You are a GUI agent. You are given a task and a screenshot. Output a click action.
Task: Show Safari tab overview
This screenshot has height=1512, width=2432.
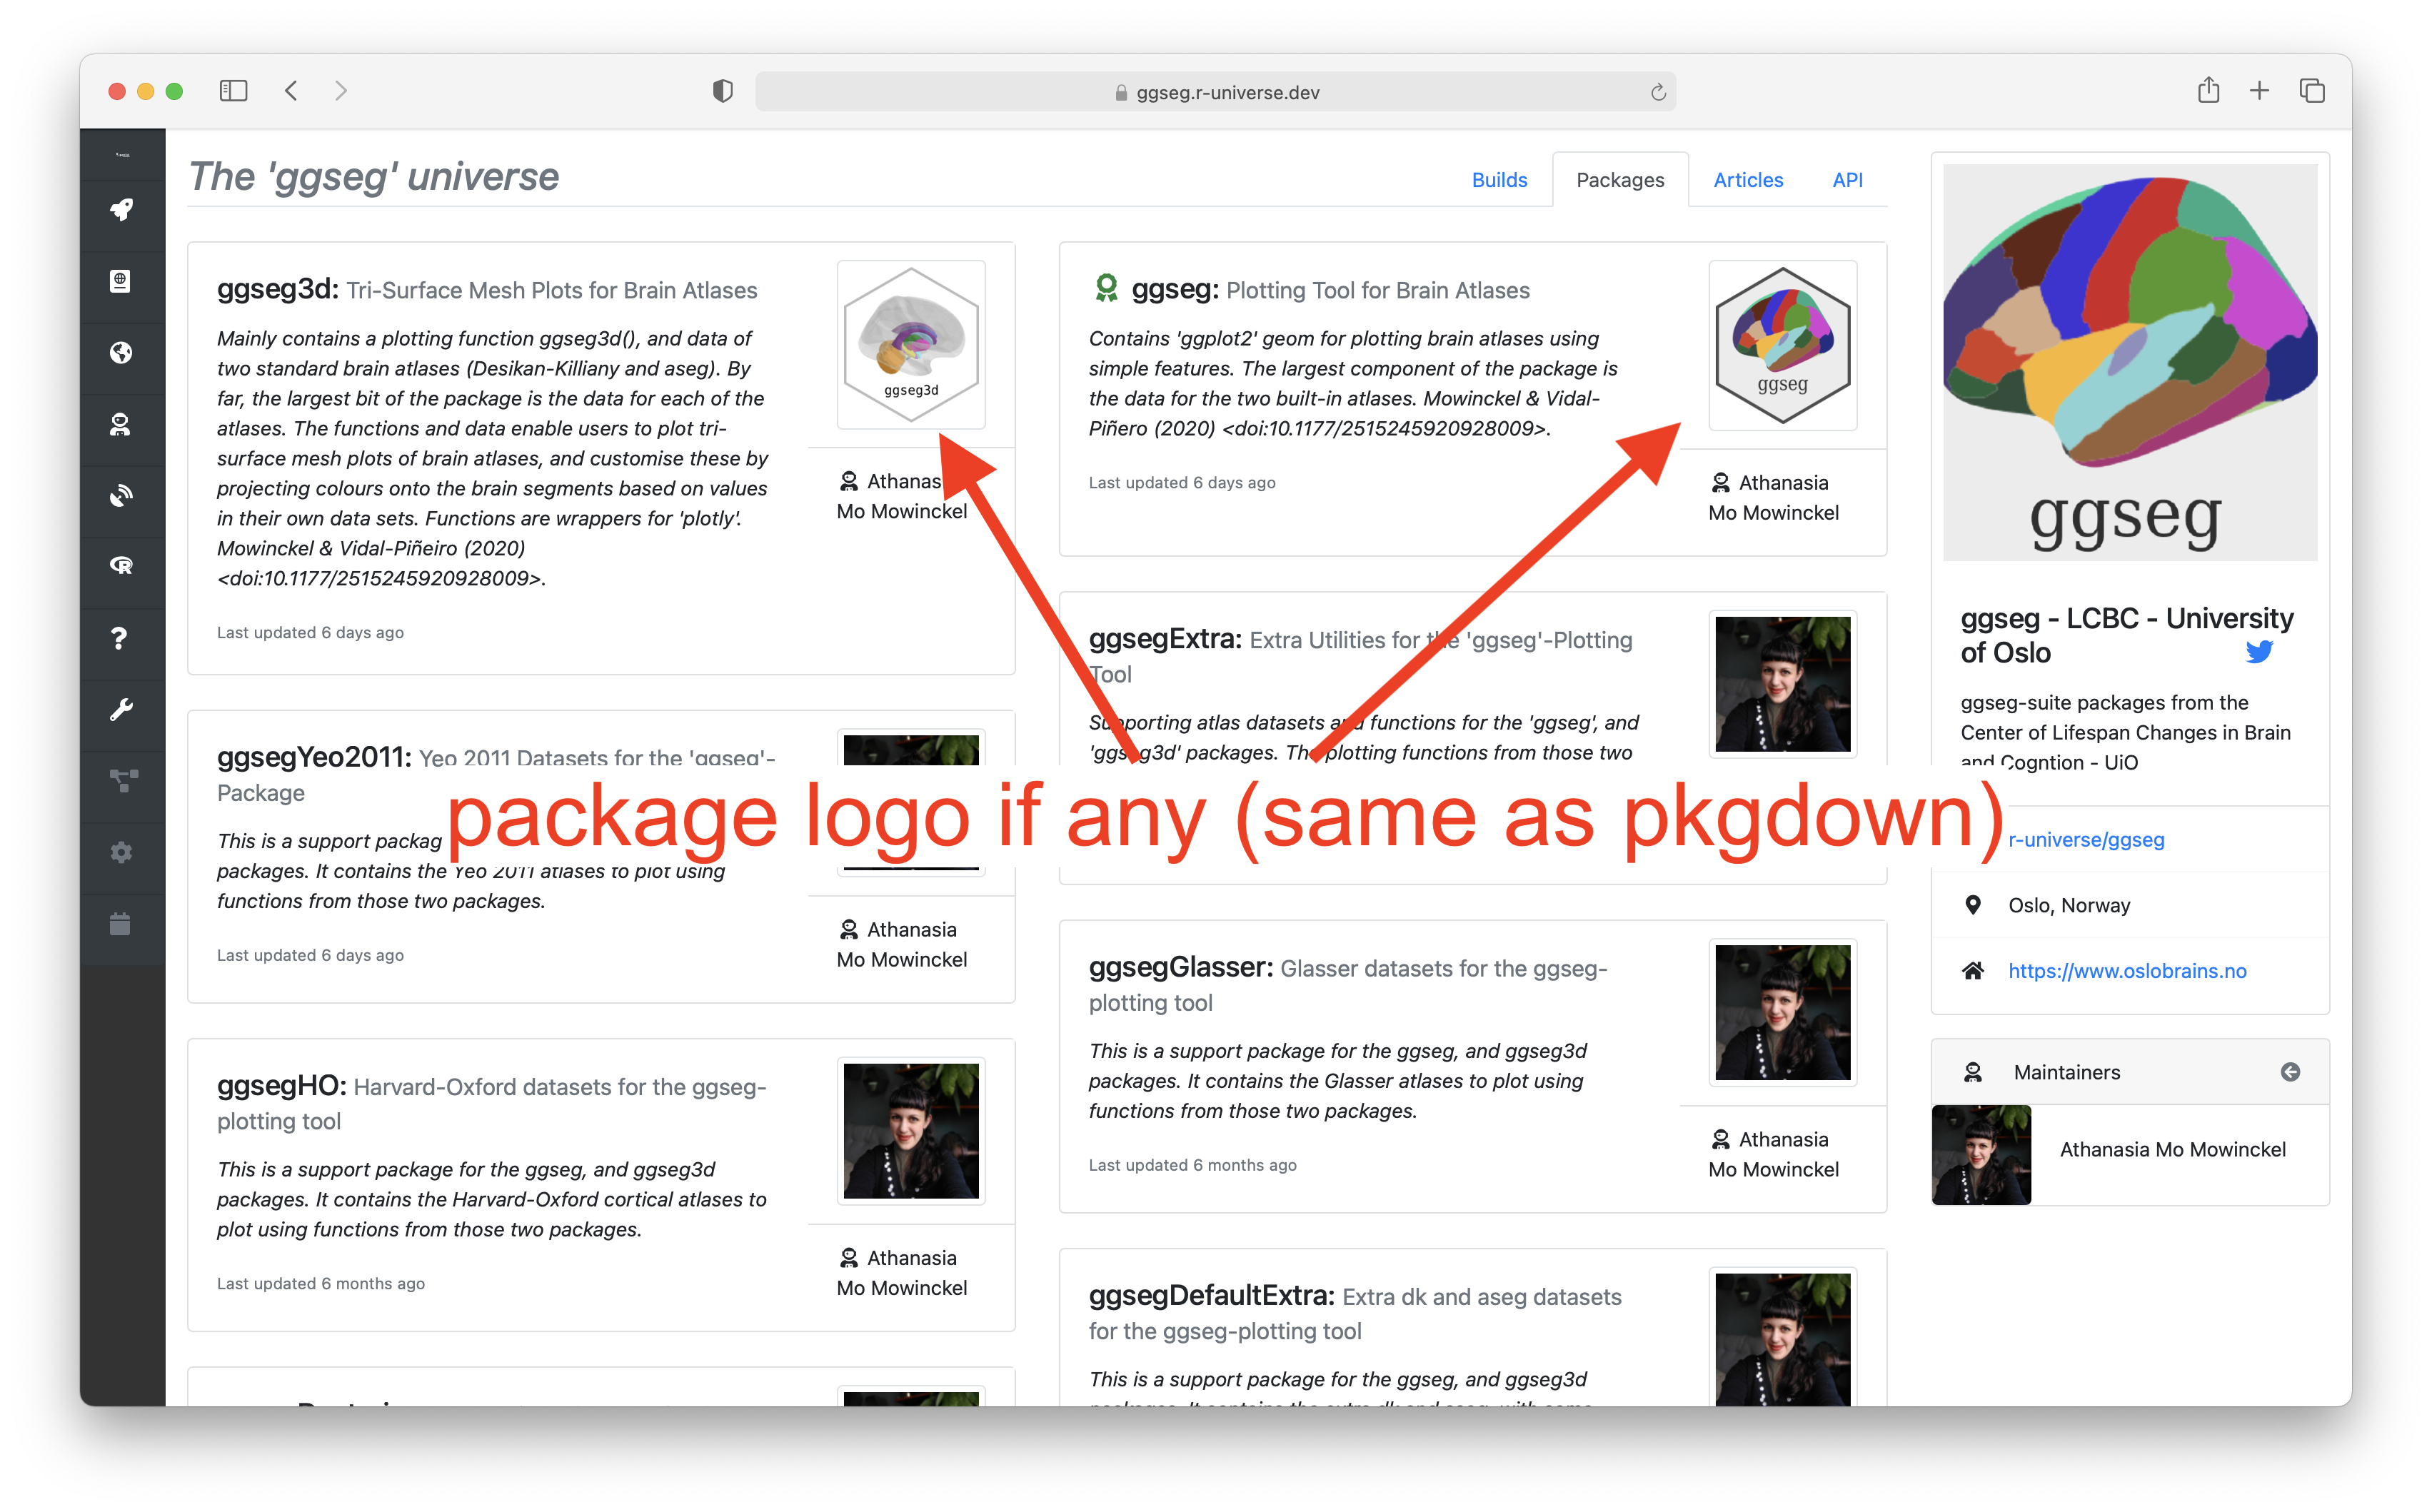(2312, 91)
